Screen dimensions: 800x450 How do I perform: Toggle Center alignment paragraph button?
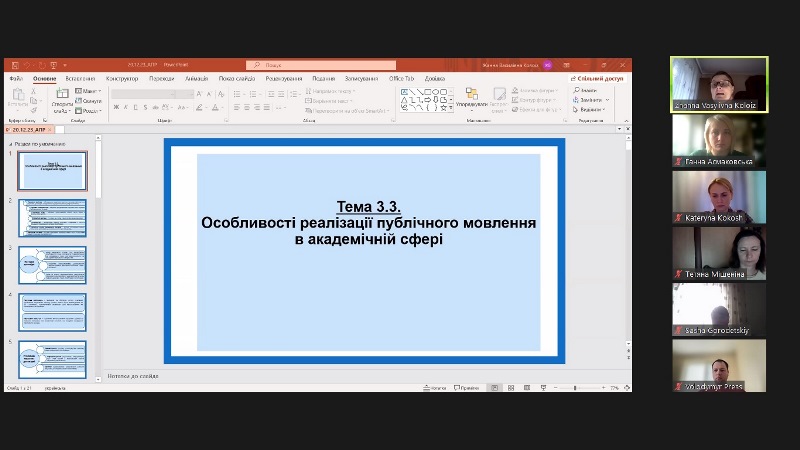[x=247, y=107]
